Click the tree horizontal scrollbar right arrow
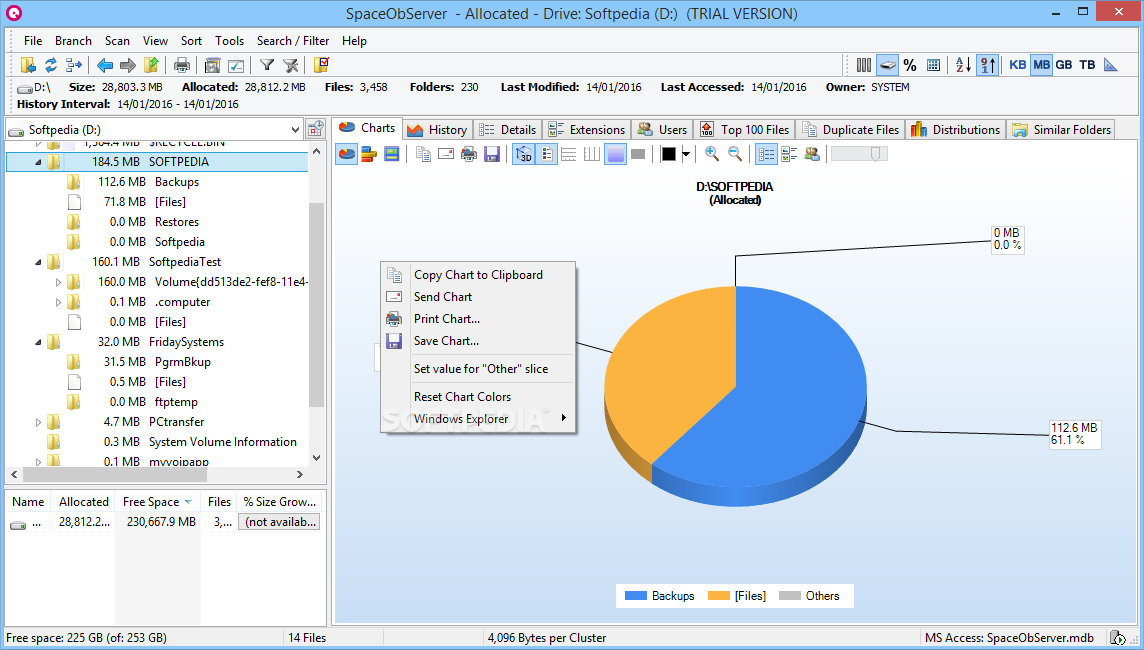Screen dimensions: 1144x650 (x=300, y=475)
